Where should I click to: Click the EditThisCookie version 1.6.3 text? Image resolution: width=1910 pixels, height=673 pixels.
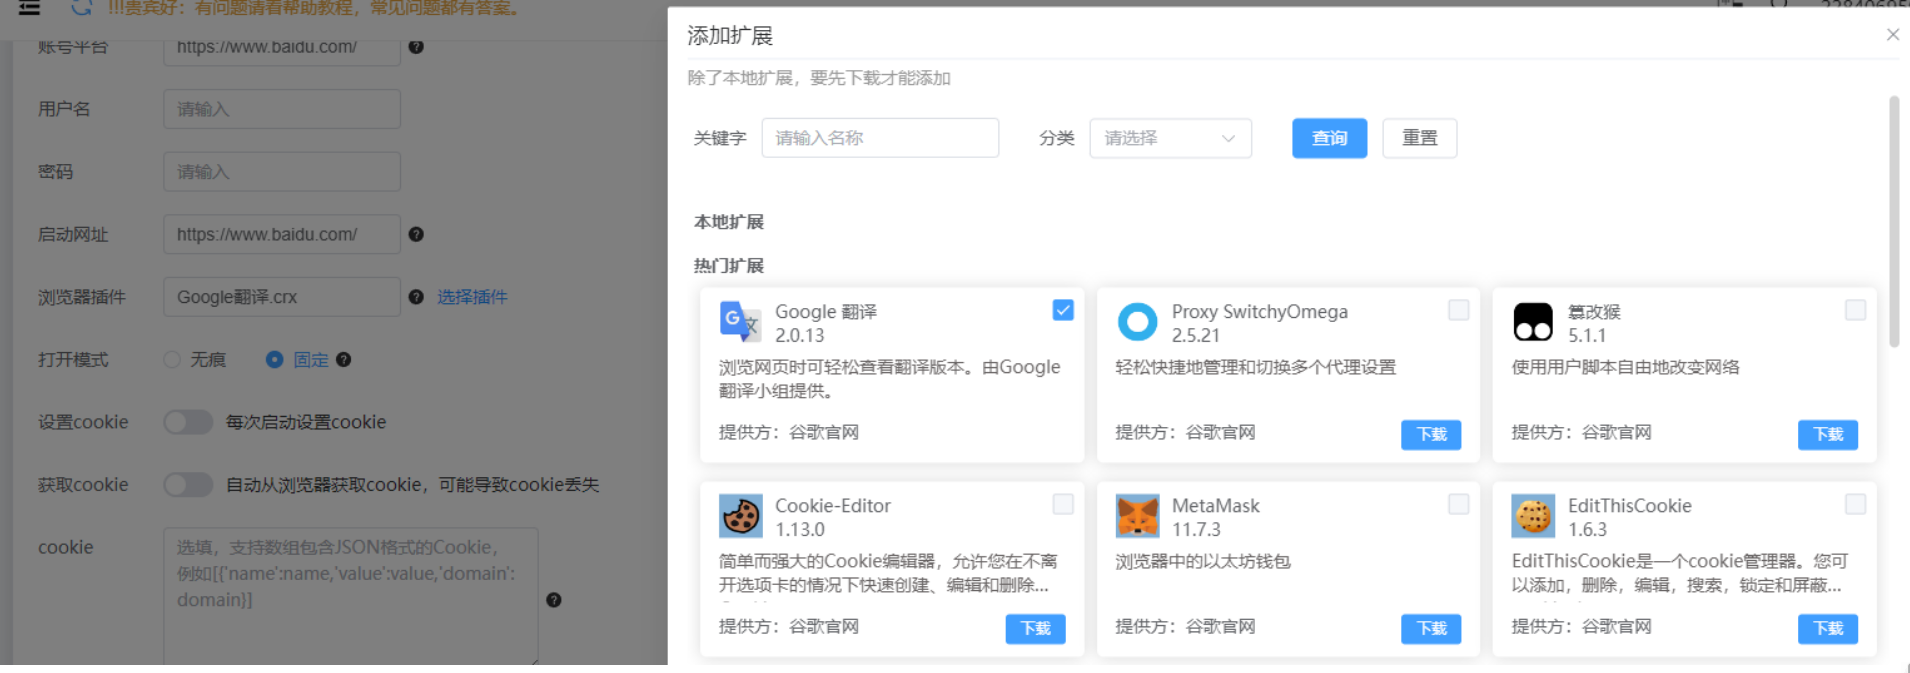pos(1587,530)
